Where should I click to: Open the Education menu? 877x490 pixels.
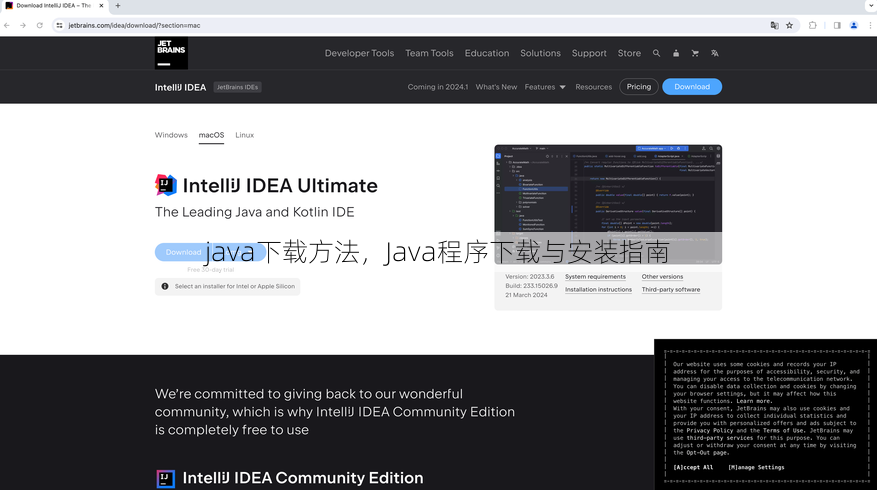(x=487, y=53)
